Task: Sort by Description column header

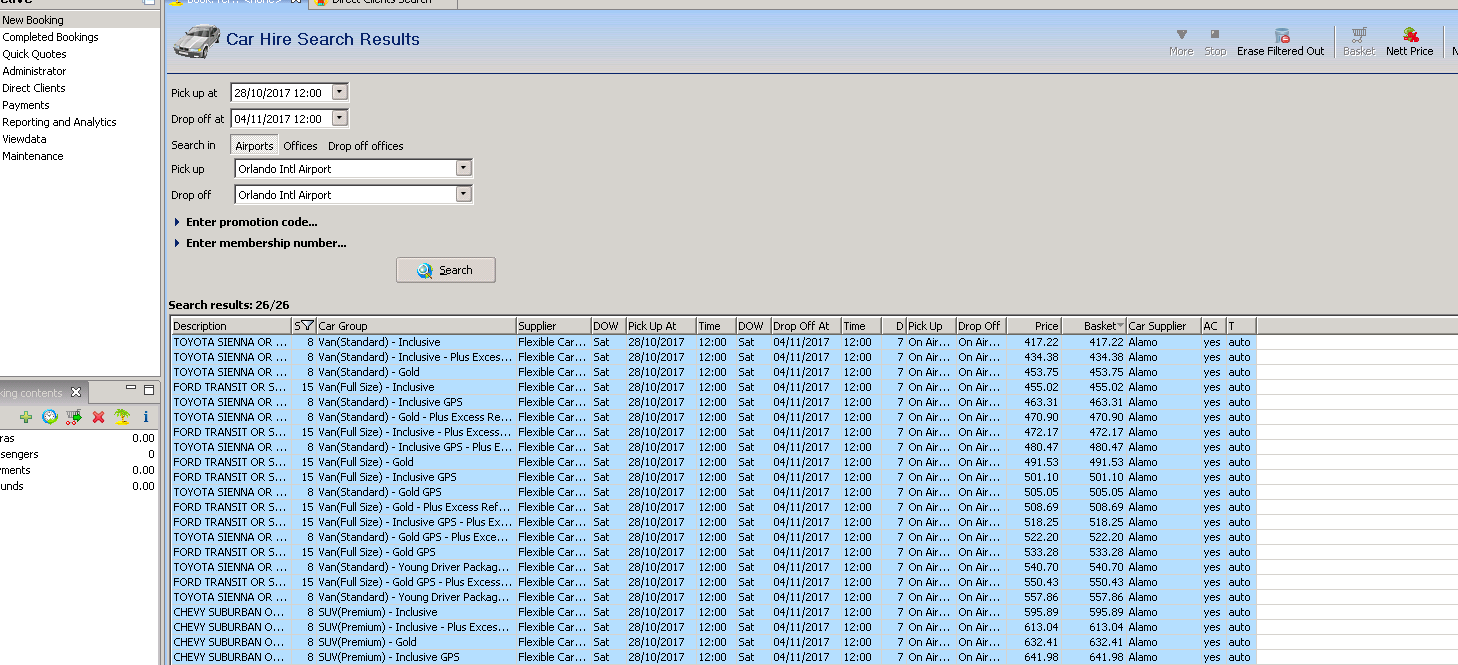Action: (231, 326)
